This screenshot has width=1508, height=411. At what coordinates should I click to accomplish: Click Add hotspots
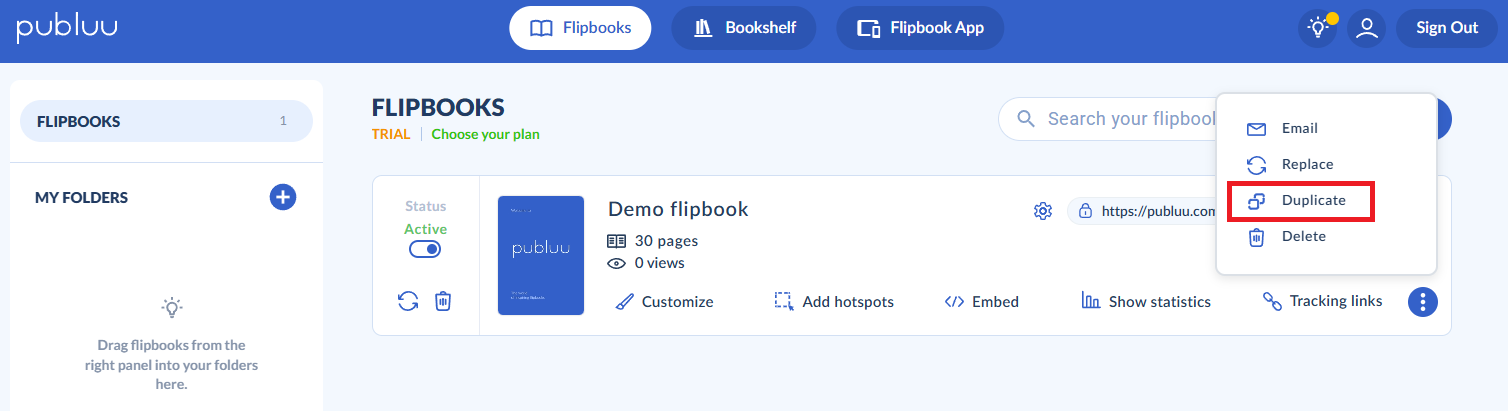coord(834,301)
